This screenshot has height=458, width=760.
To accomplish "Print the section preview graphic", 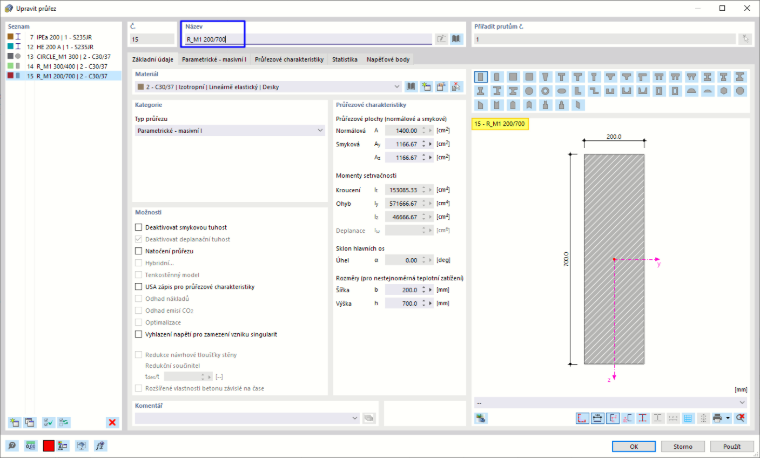I will point(717,418).
